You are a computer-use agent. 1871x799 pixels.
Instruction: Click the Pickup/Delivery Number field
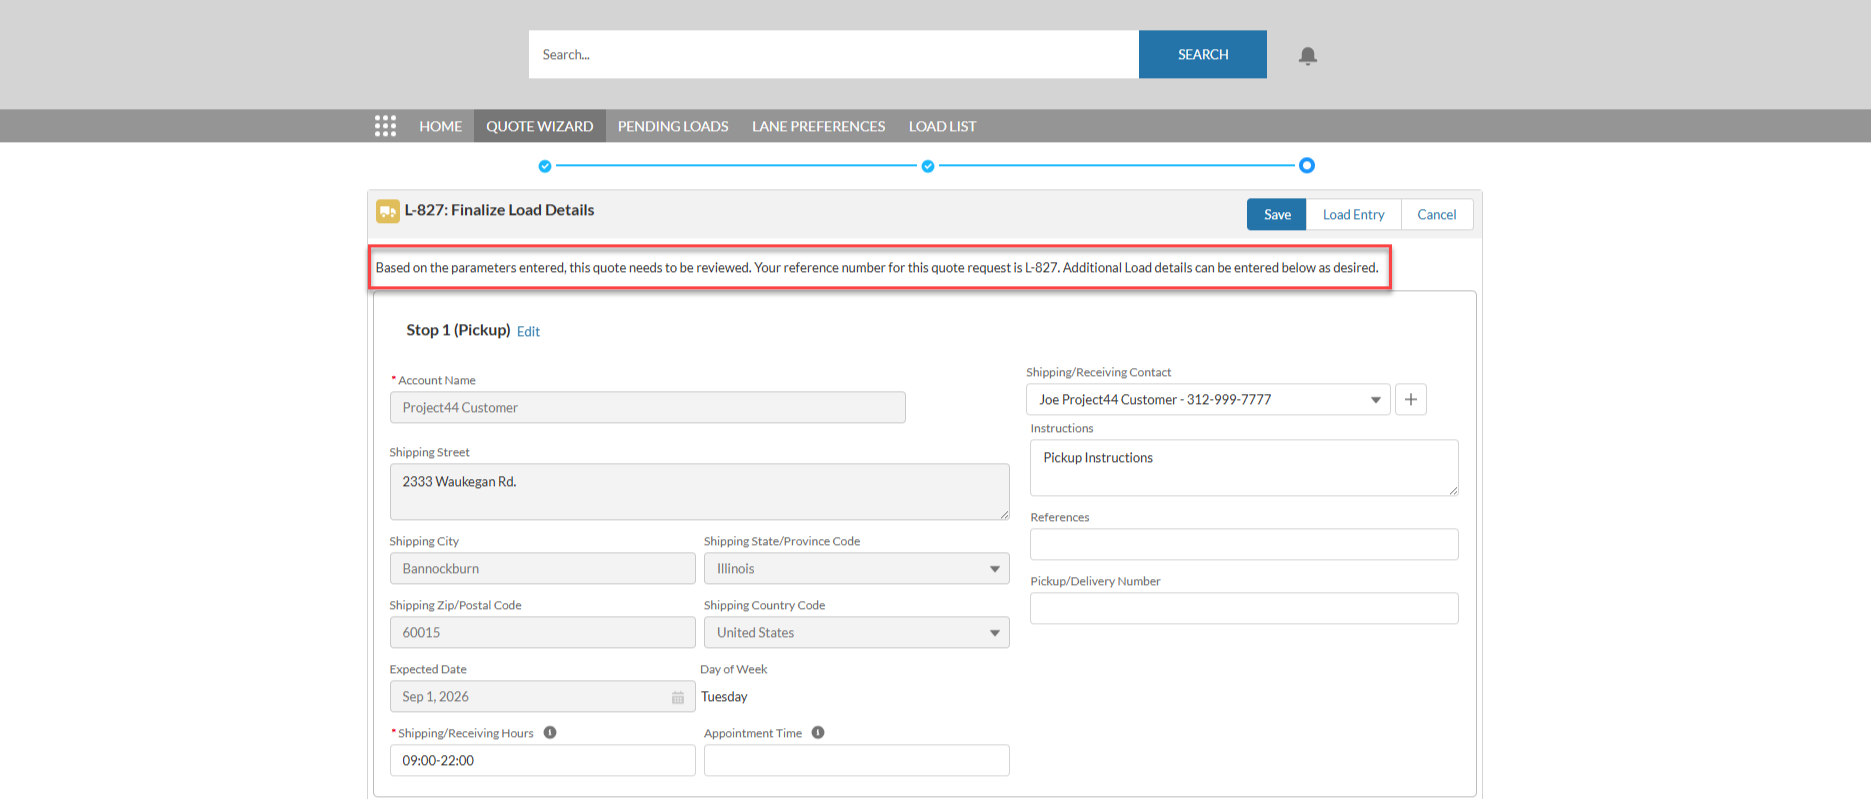click(x=1244, y=608)
